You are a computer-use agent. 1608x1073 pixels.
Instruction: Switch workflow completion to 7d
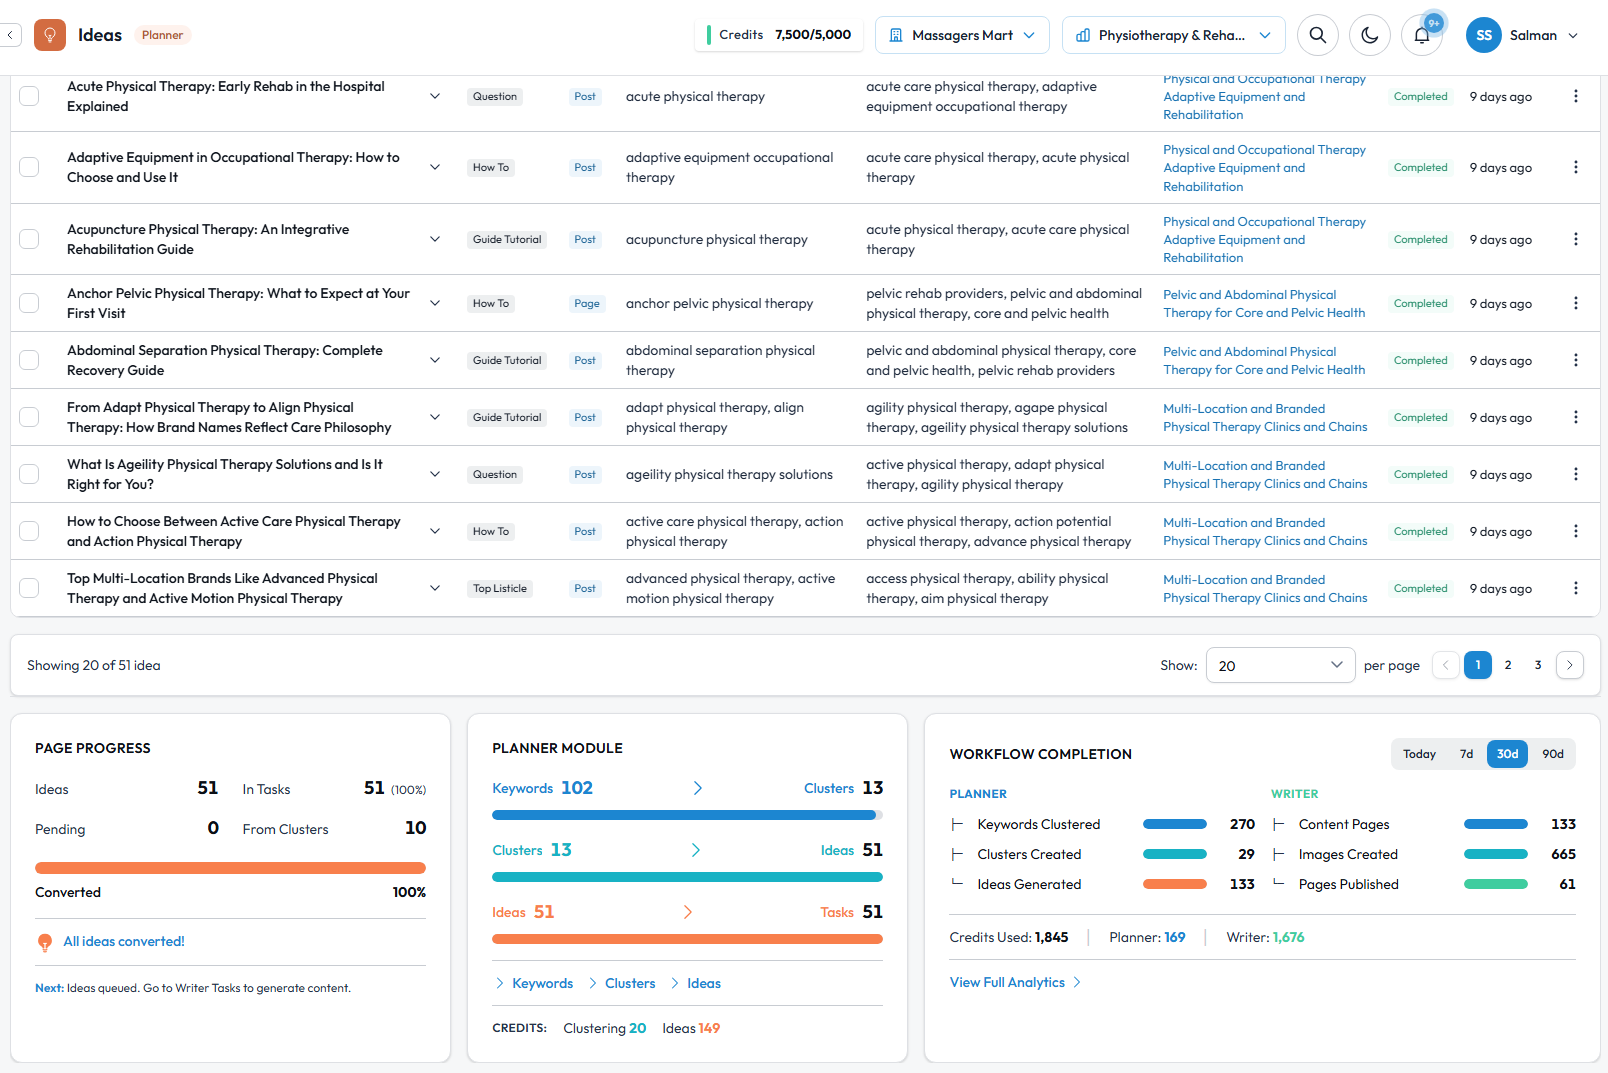(1466, 754)
